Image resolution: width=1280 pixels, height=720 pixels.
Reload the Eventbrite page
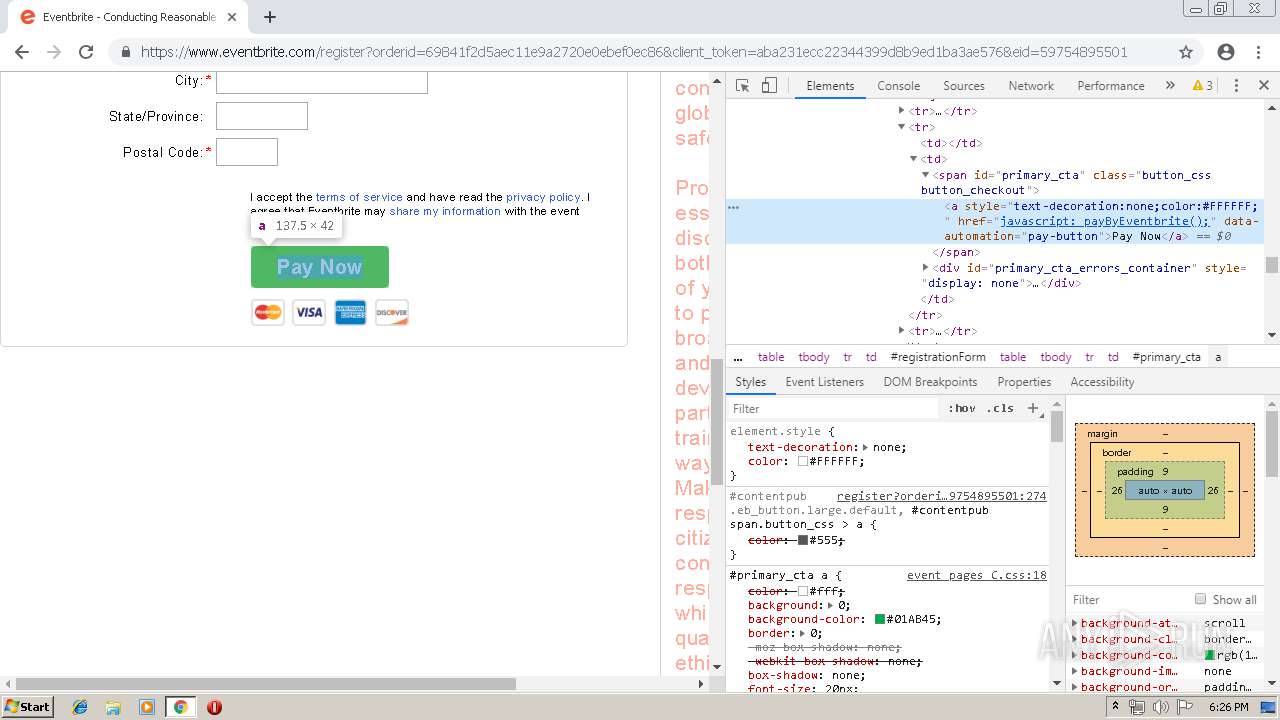coord(86,52)
